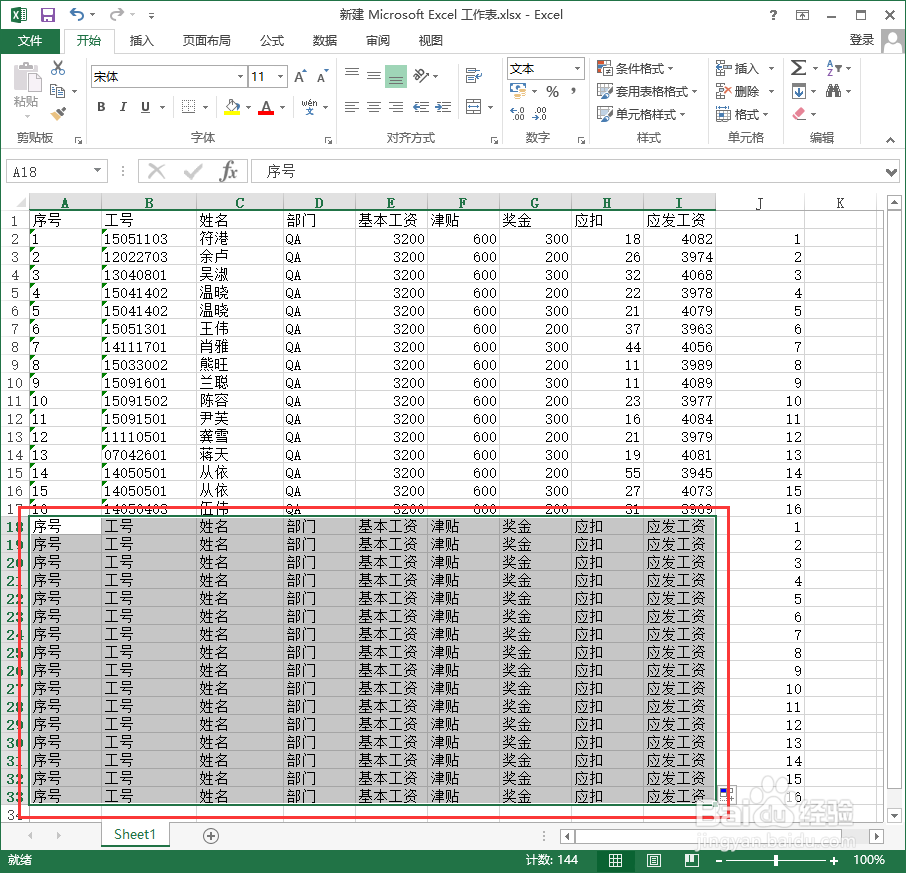The width and height of the screenshot is (906, 873).
Task: Expand the formula bar chevron
Action: click(x=891, y=172)
